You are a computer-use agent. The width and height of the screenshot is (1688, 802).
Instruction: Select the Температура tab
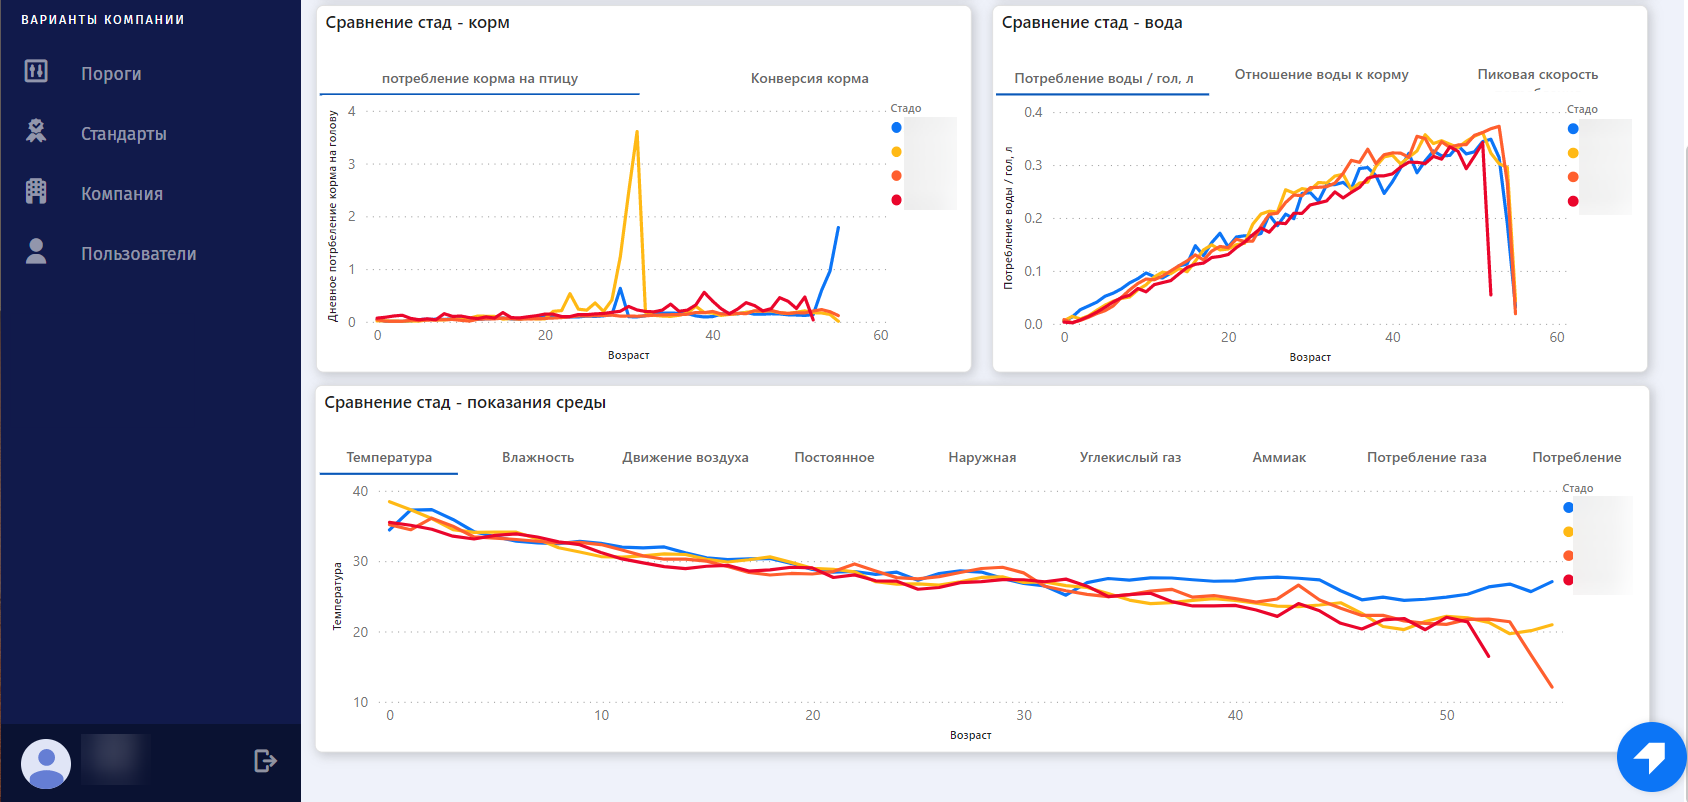[389, 457]
